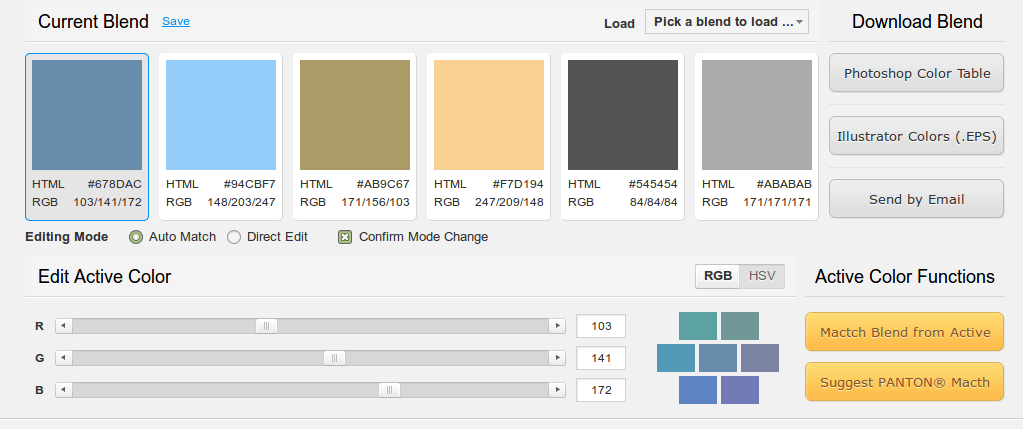Screen dimensions: 1023x429
Task: Click the Suggest PANTON Macth button
Action: point(904,382)
